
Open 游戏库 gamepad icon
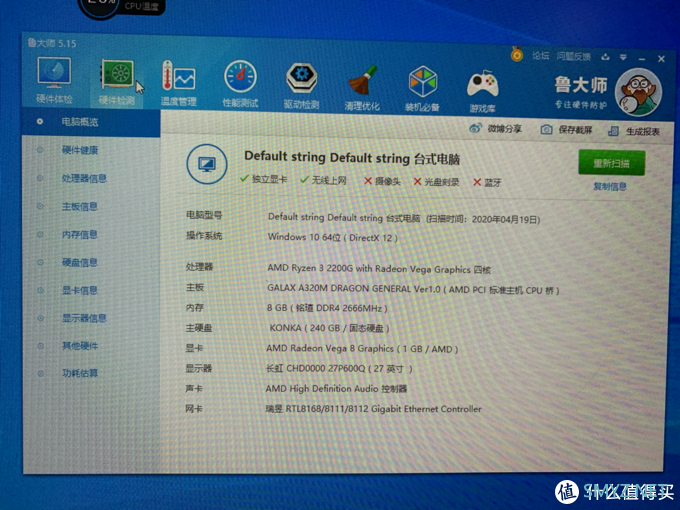click(483, 90)
